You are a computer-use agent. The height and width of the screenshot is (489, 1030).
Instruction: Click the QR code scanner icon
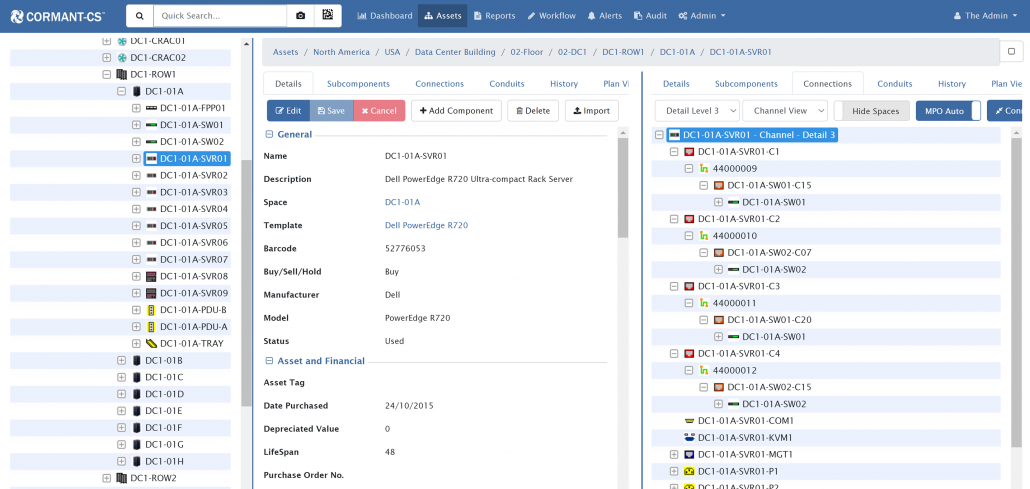327,16
